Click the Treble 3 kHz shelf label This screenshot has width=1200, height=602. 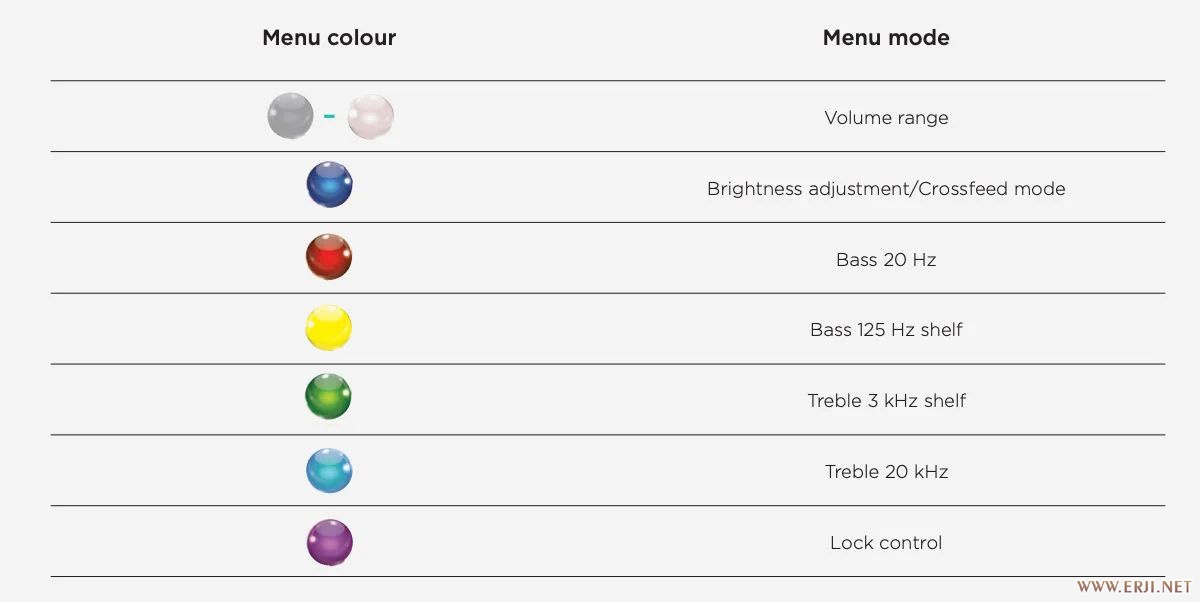tap(886, 401)
